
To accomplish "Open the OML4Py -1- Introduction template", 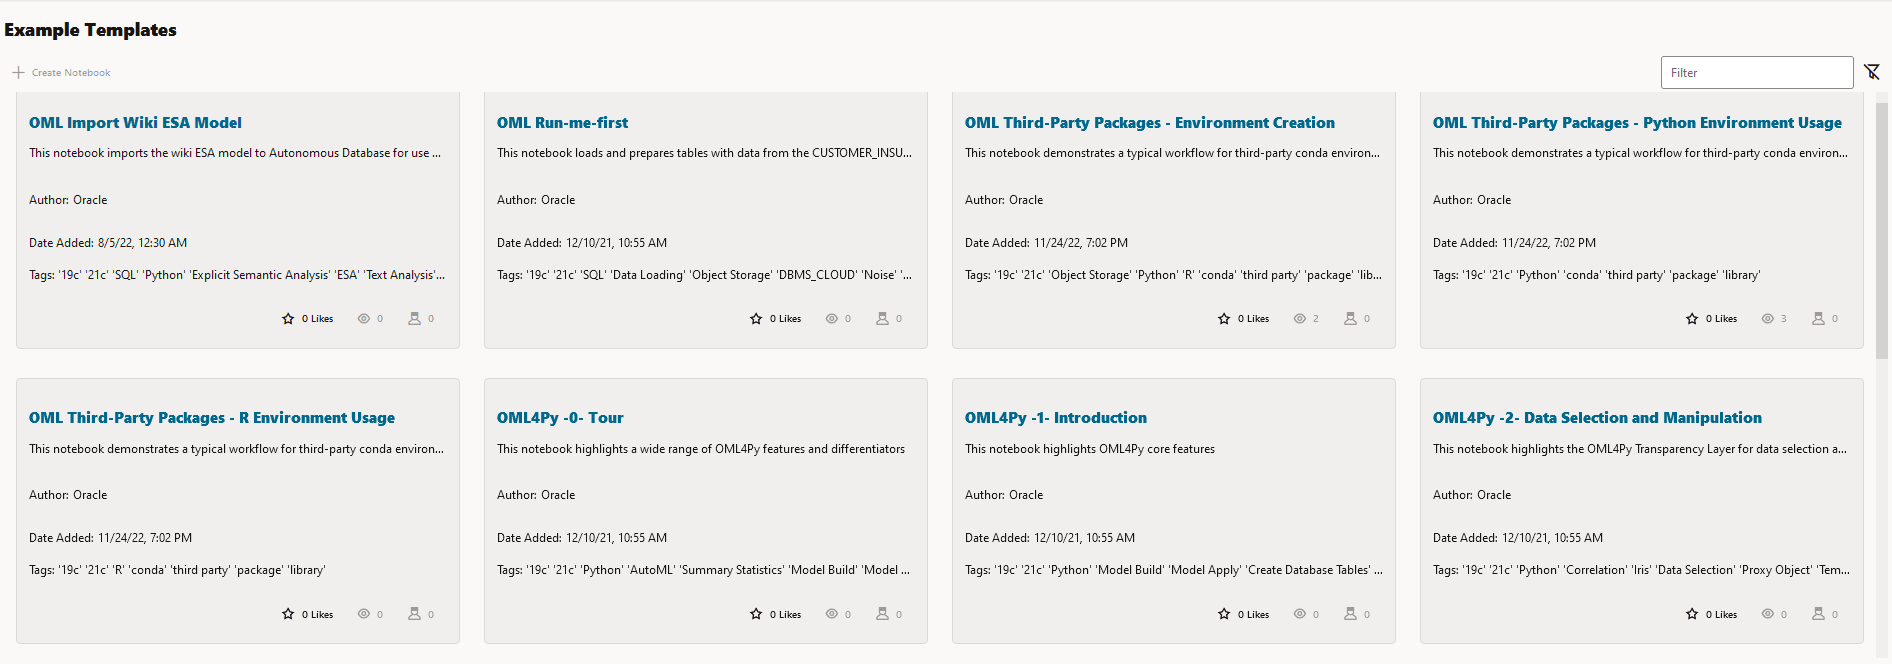I will (x=1056, y=418).
